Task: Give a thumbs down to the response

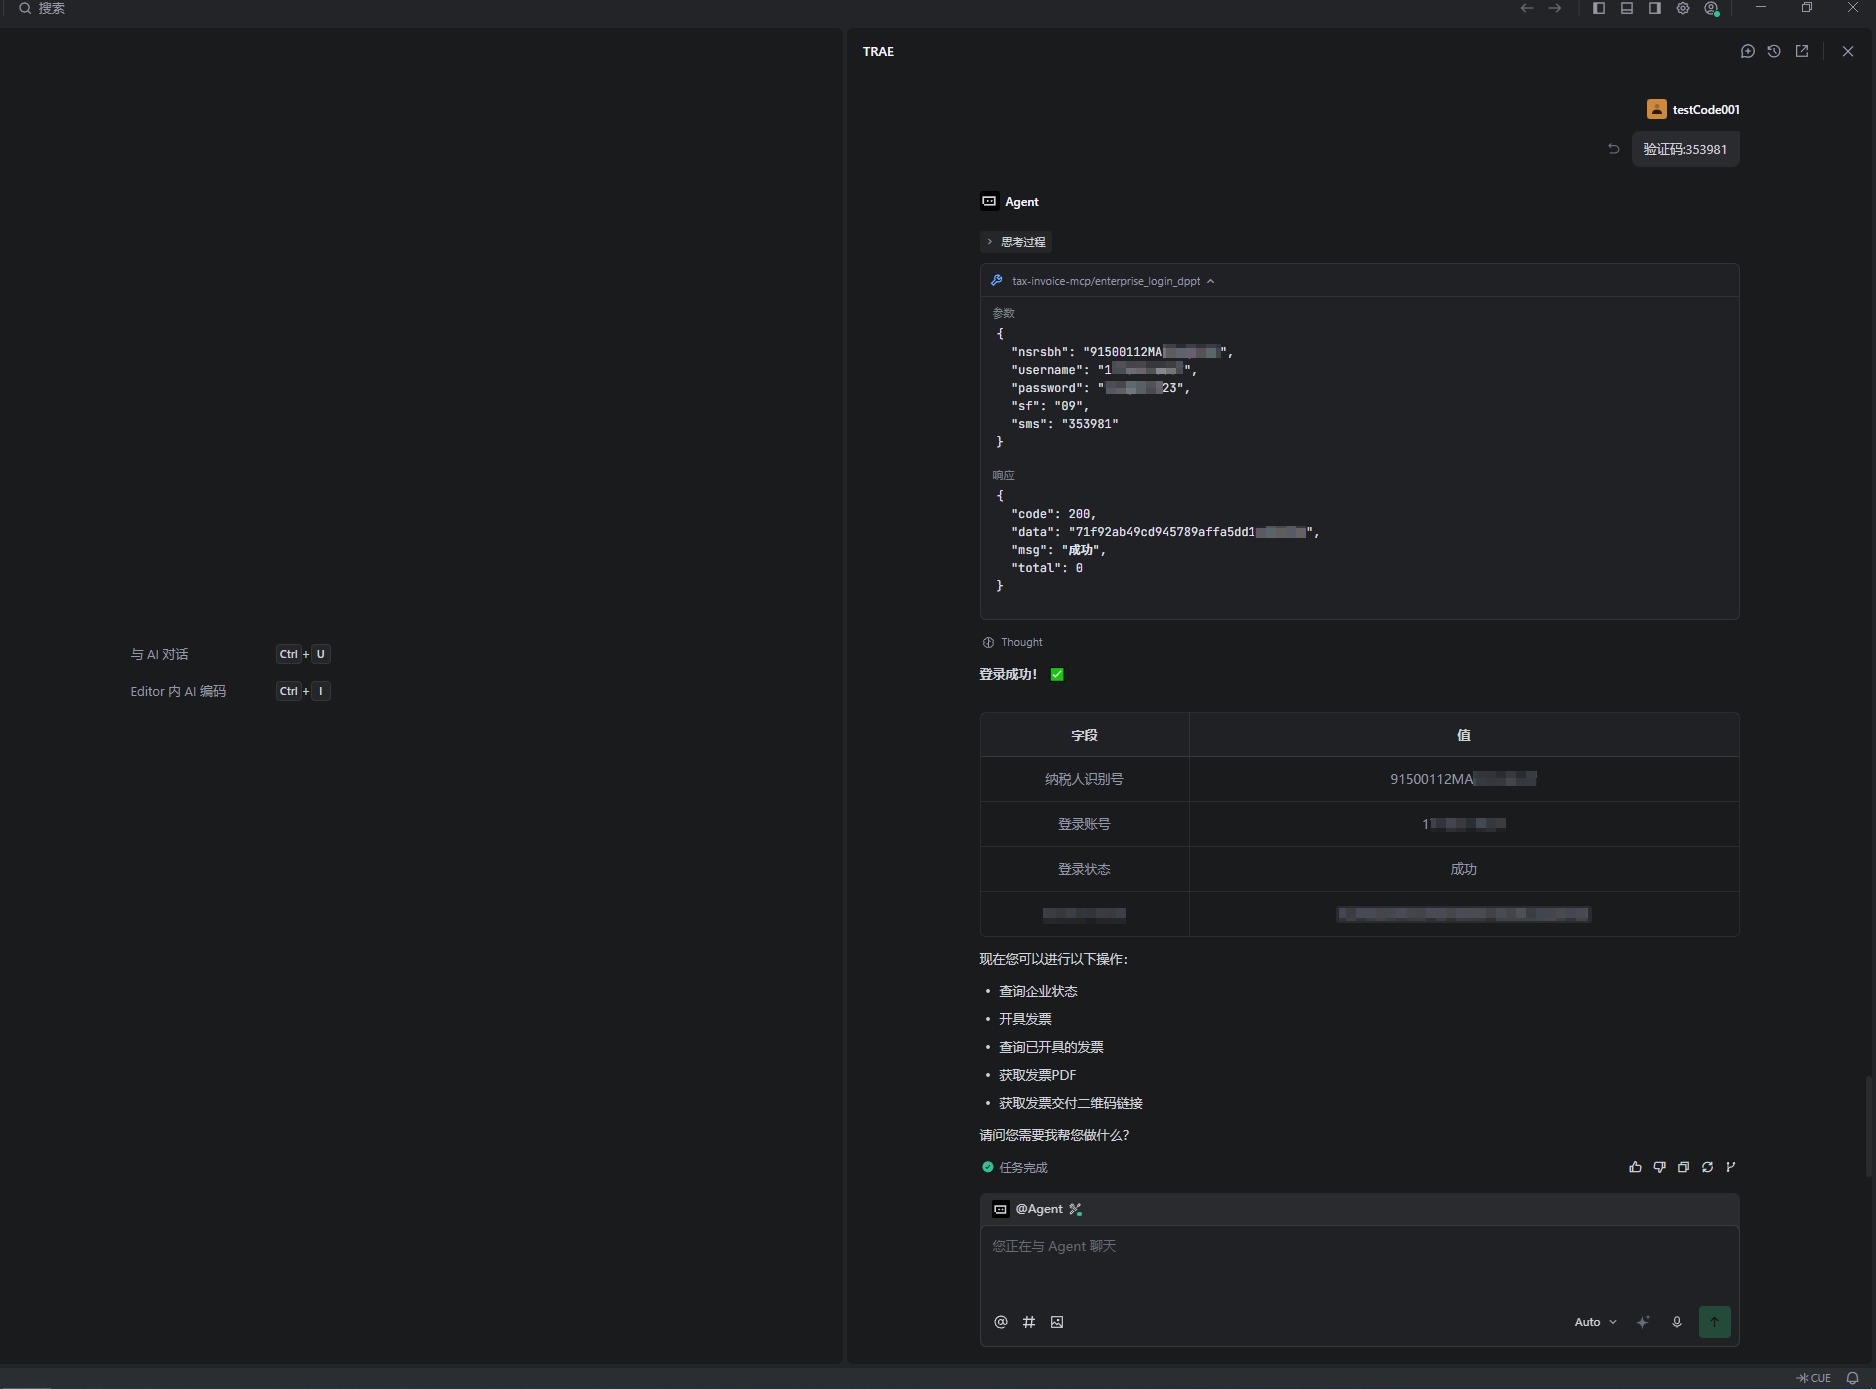Action: [1659, 1167]
